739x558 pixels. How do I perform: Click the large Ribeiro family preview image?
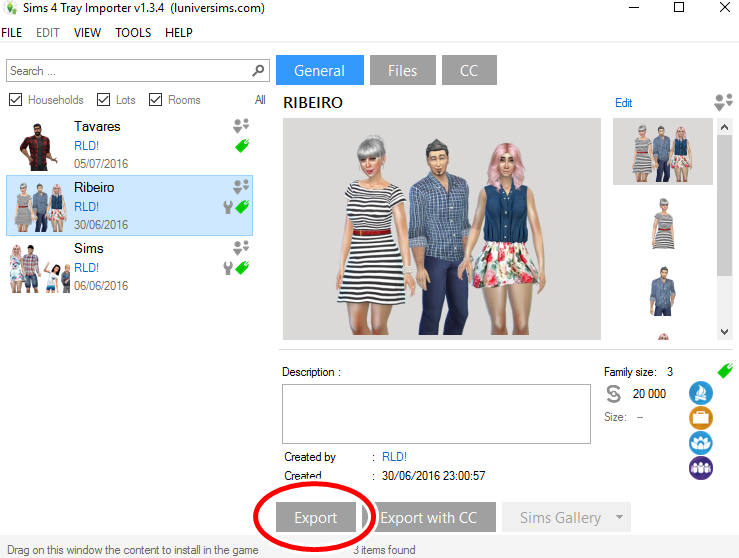pos(442,229)
